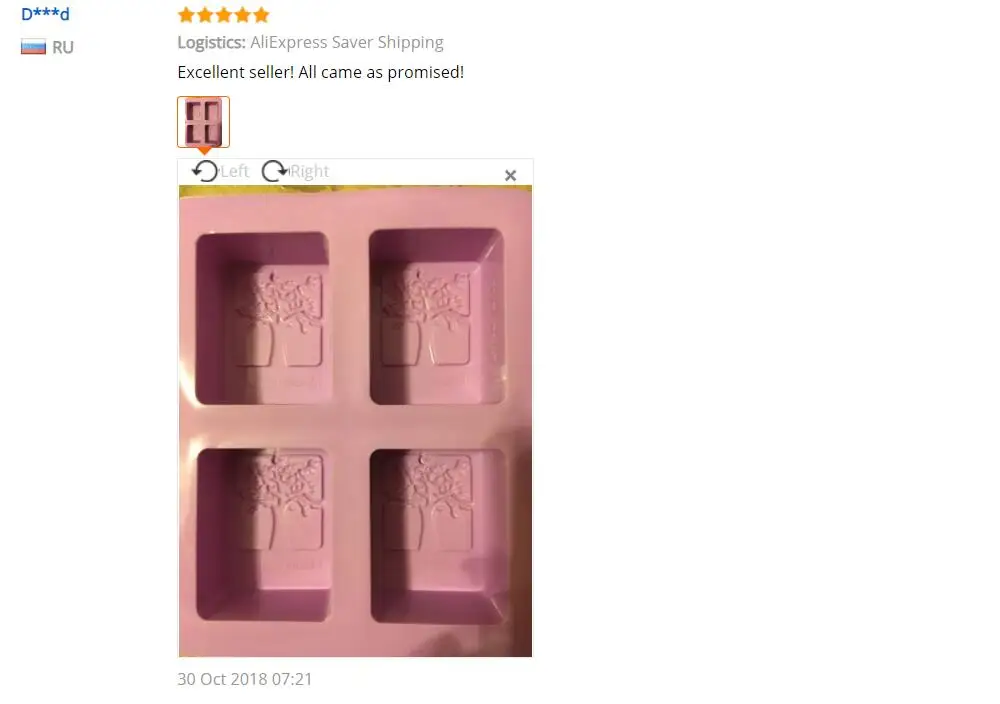Click 'AliExpress Saver Shipping' text

[347, 43]
